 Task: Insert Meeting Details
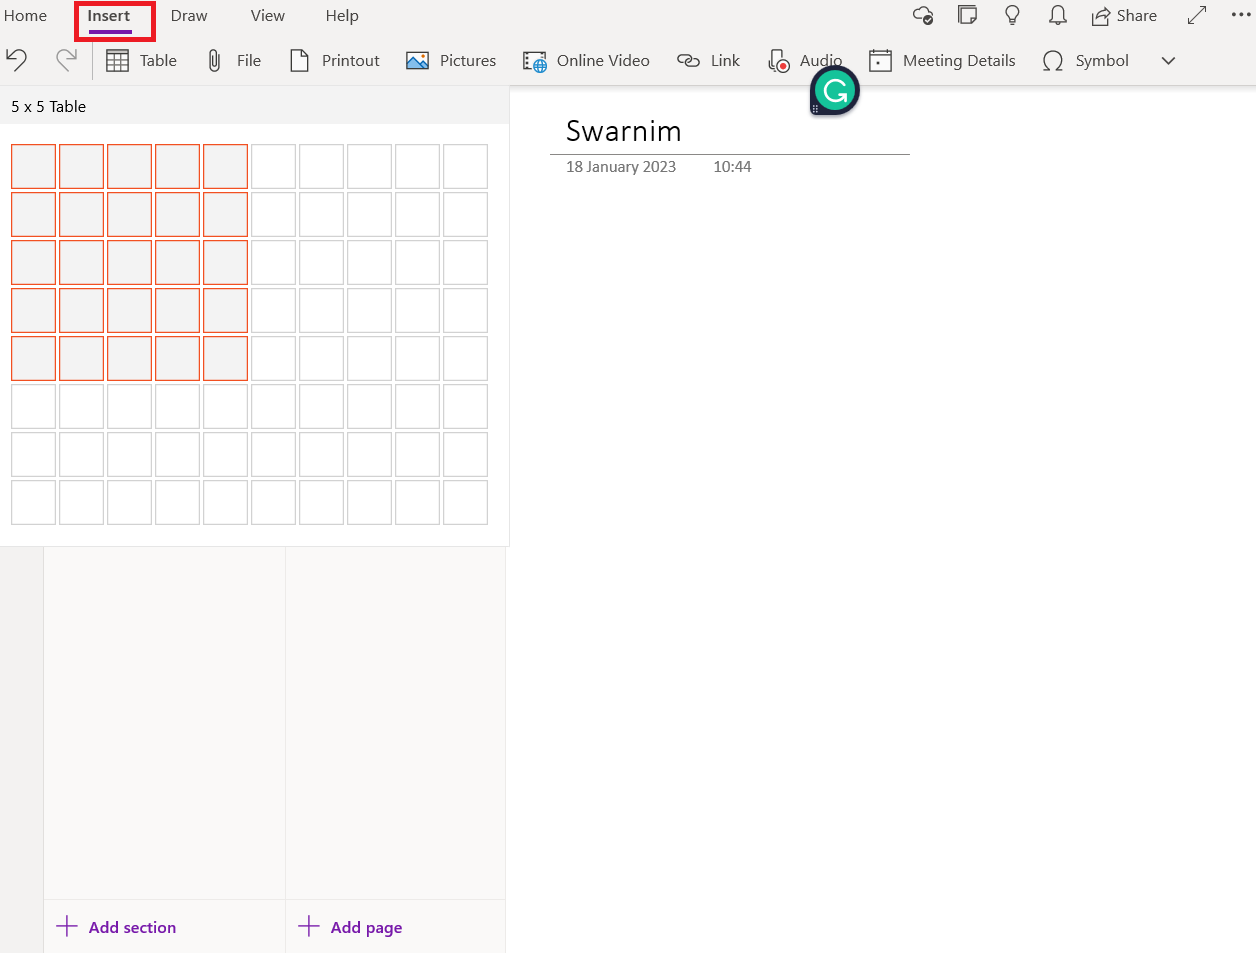coord(942,61)
